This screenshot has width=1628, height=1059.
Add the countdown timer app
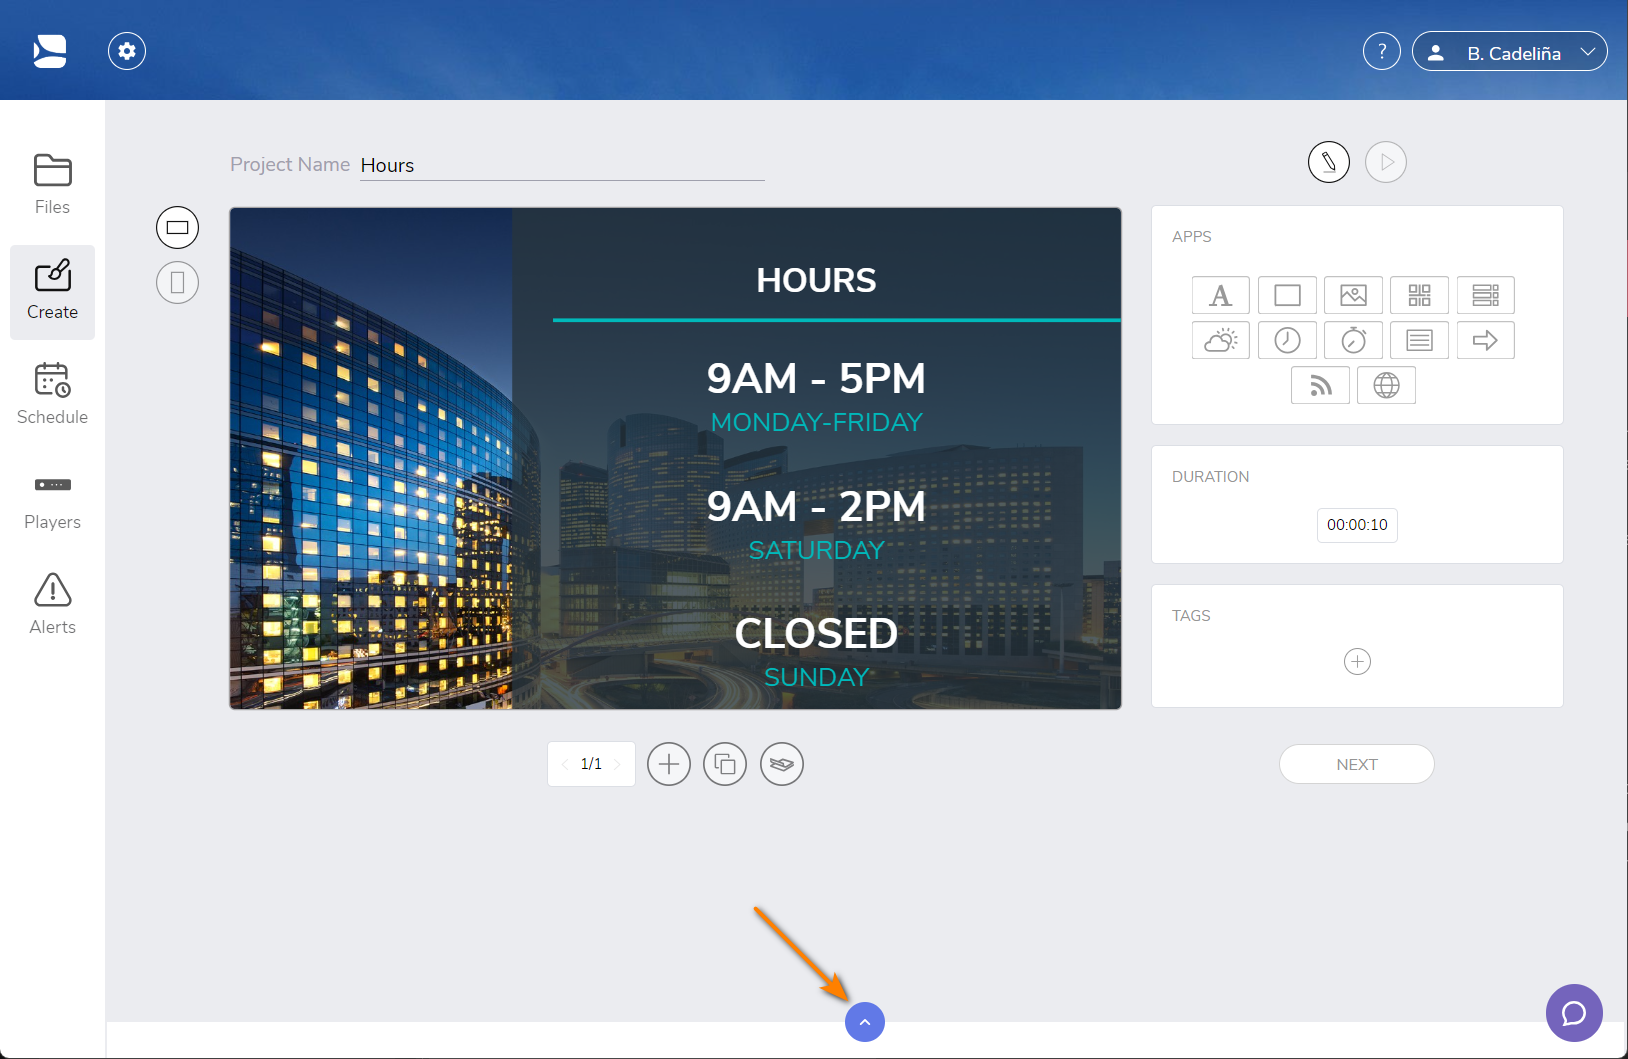point(1353,340)
